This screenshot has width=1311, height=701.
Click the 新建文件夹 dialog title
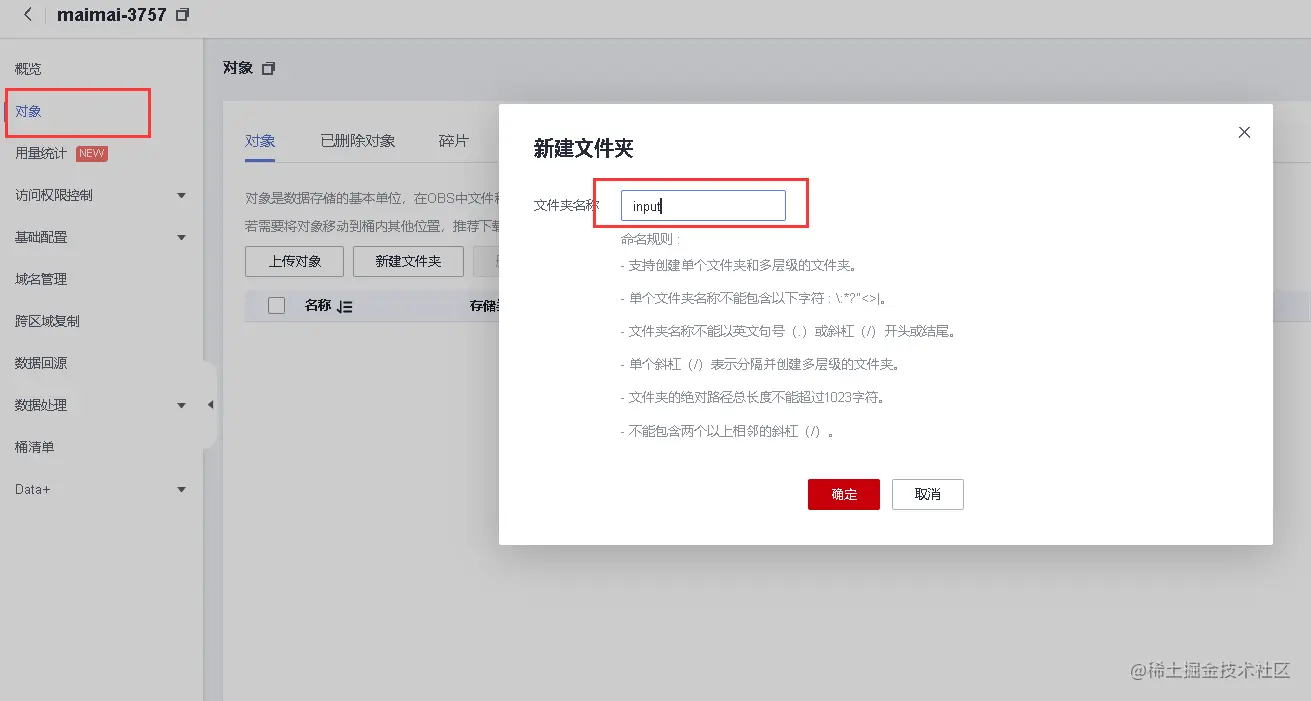tap(584, 149)
